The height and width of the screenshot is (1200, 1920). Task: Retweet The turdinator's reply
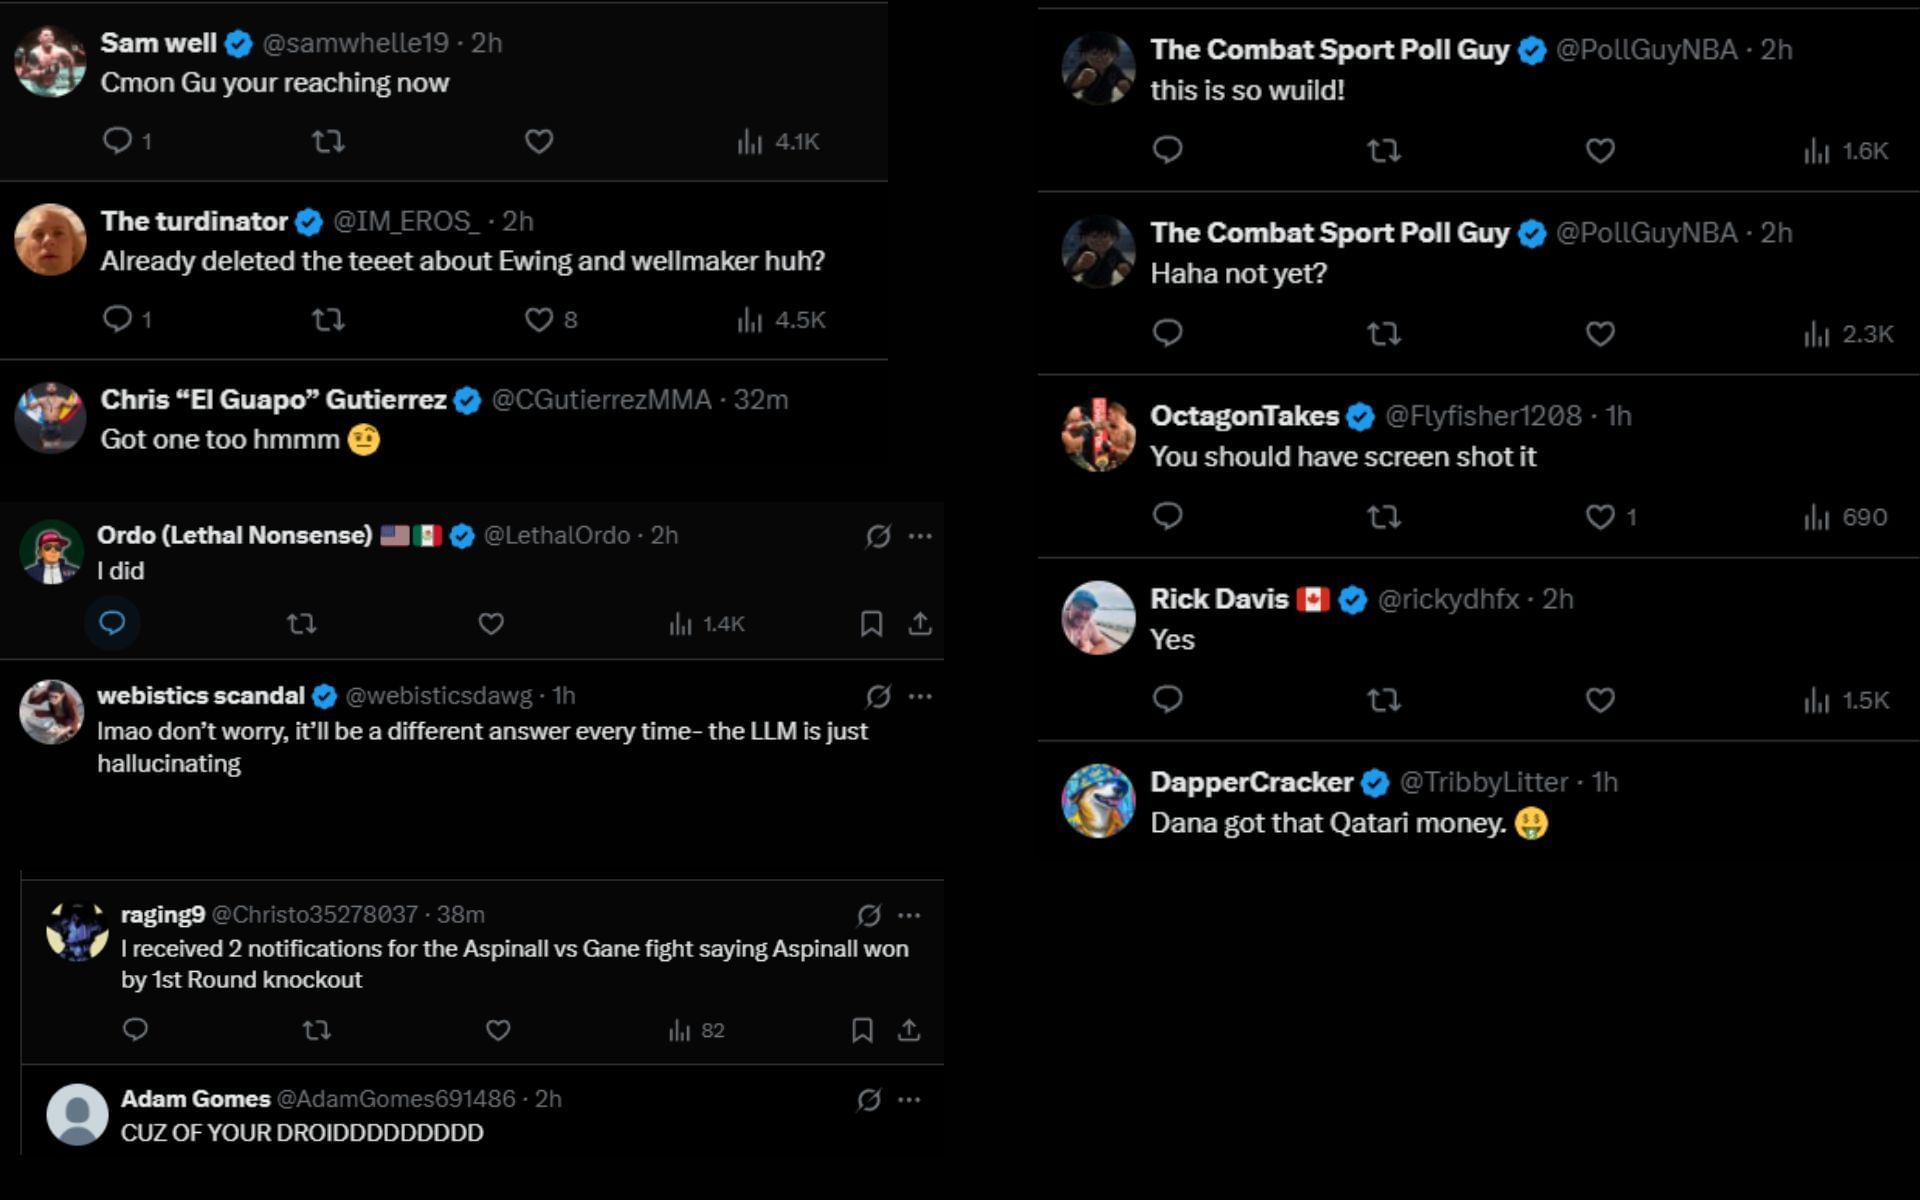pyautogui.click(x=328, y=320)
